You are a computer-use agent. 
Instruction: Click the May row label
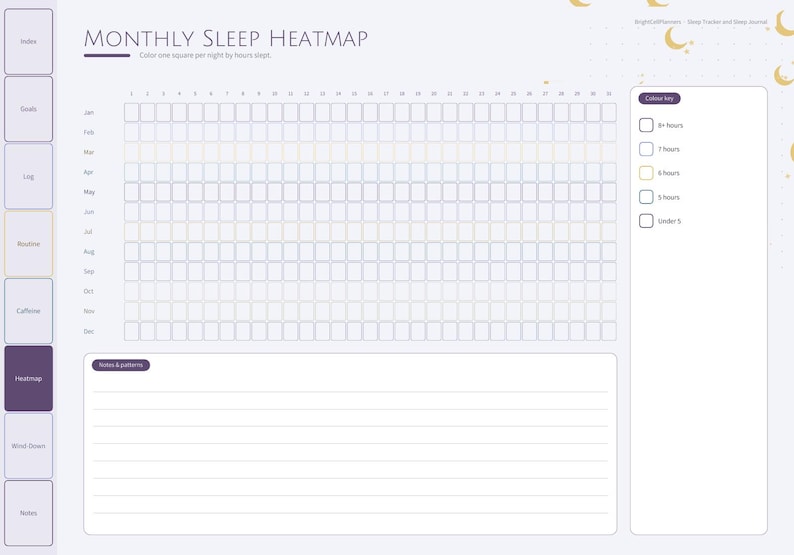click(89, 192)
